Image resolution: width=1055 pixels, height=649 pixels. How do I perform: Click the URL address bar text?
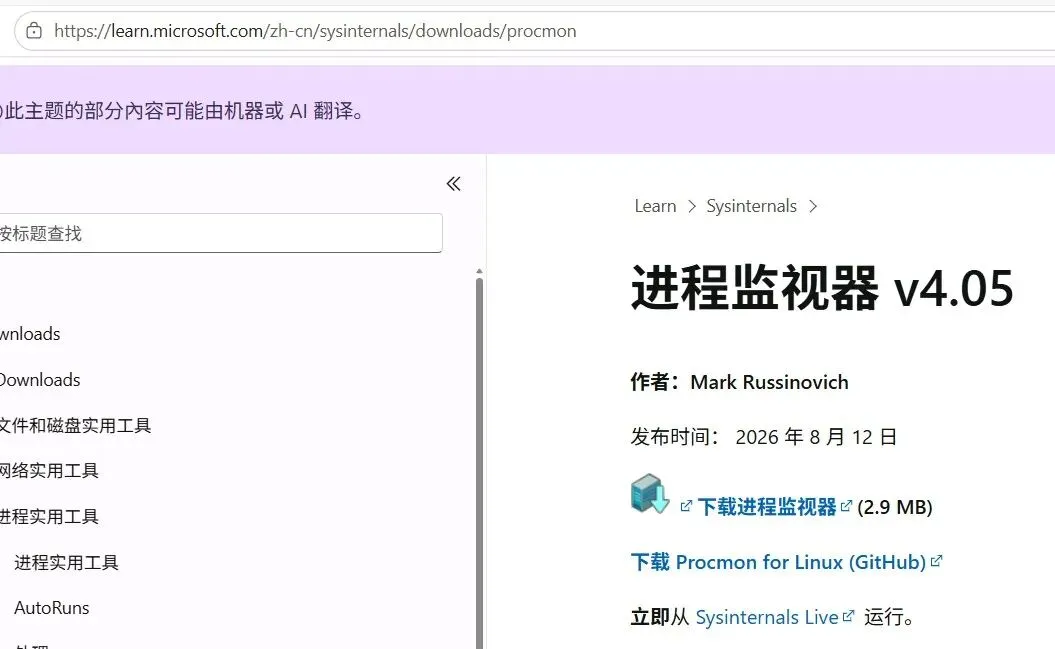pyautogui.click(x=315, y=31)
